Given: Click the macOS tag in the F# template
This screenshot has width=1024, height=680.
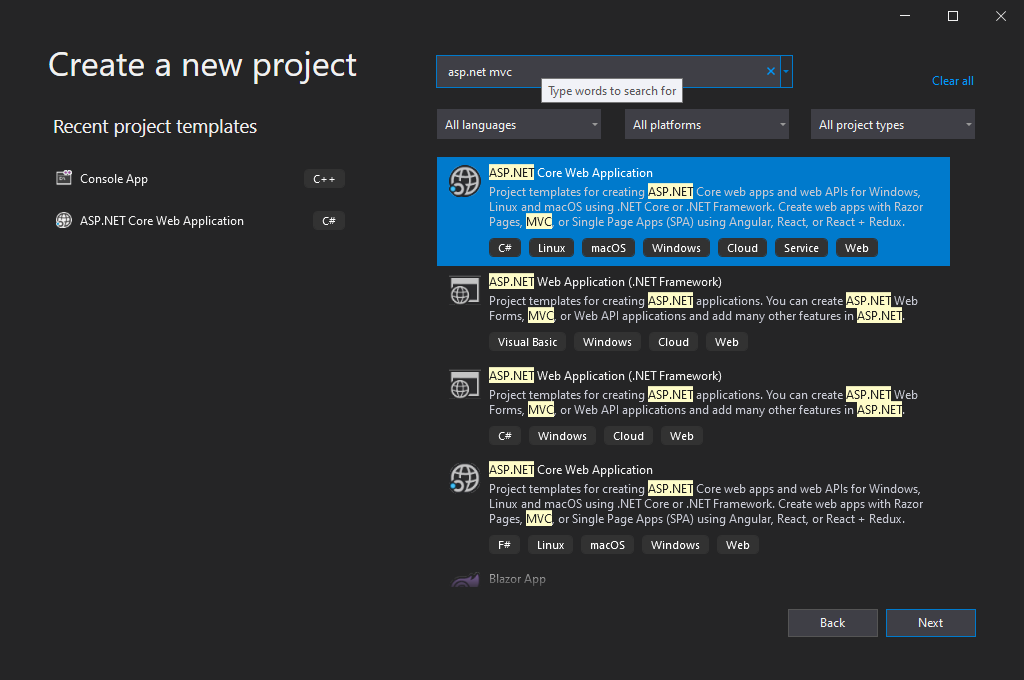Looking at the screenshot, I should [x=607, y=545].
